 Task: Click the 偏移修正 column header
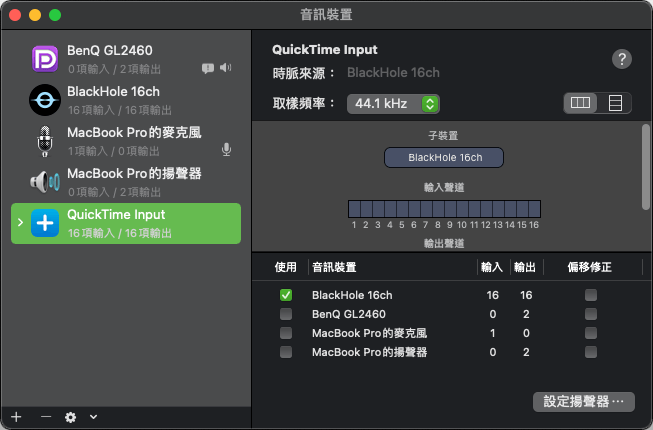(589, 267)
